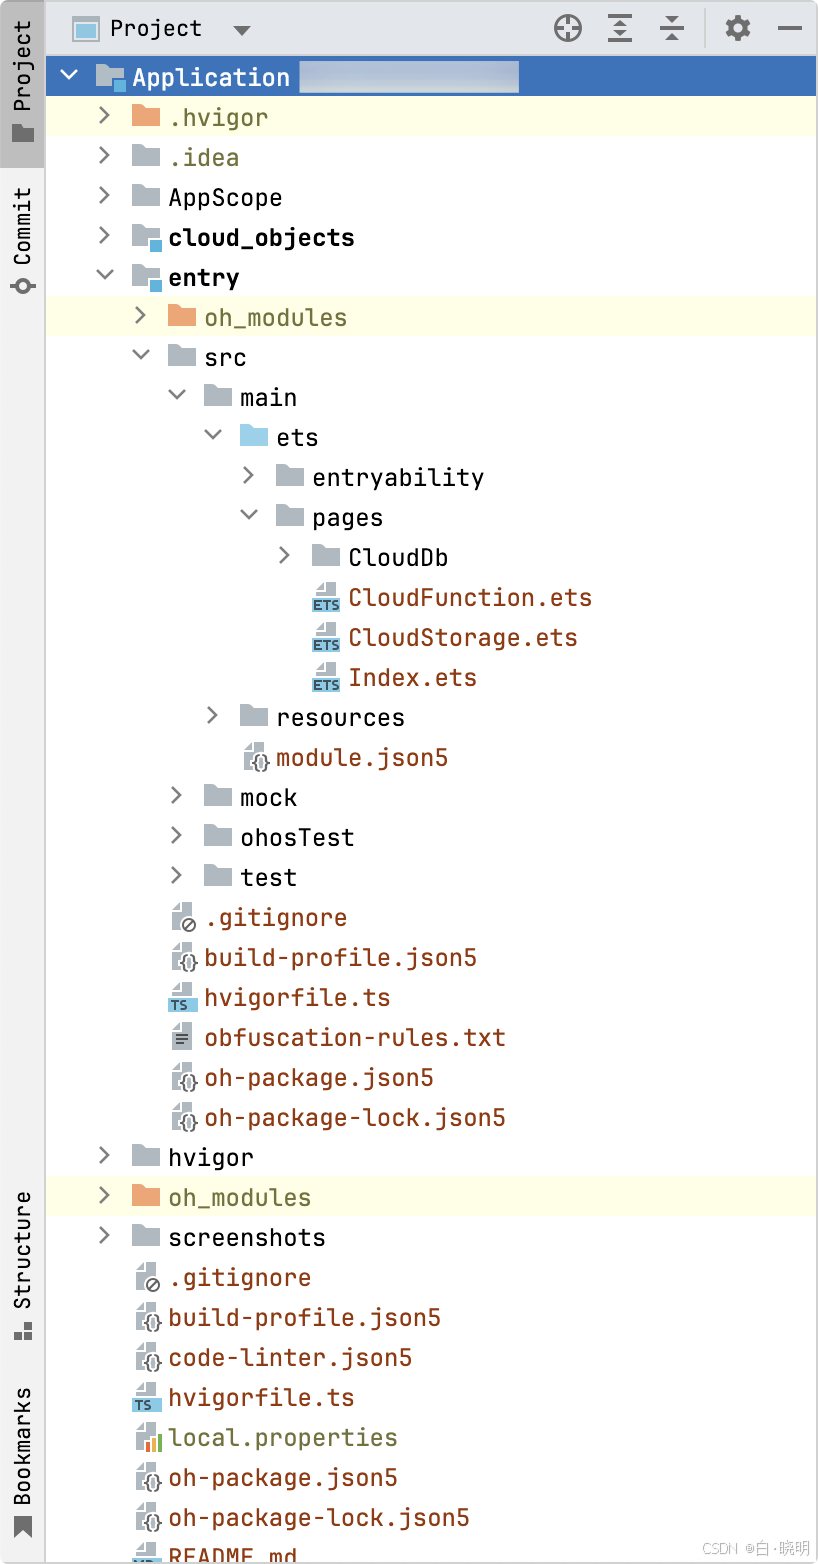Collapse the src folder

pyautogui.click(x=141, y=355)
